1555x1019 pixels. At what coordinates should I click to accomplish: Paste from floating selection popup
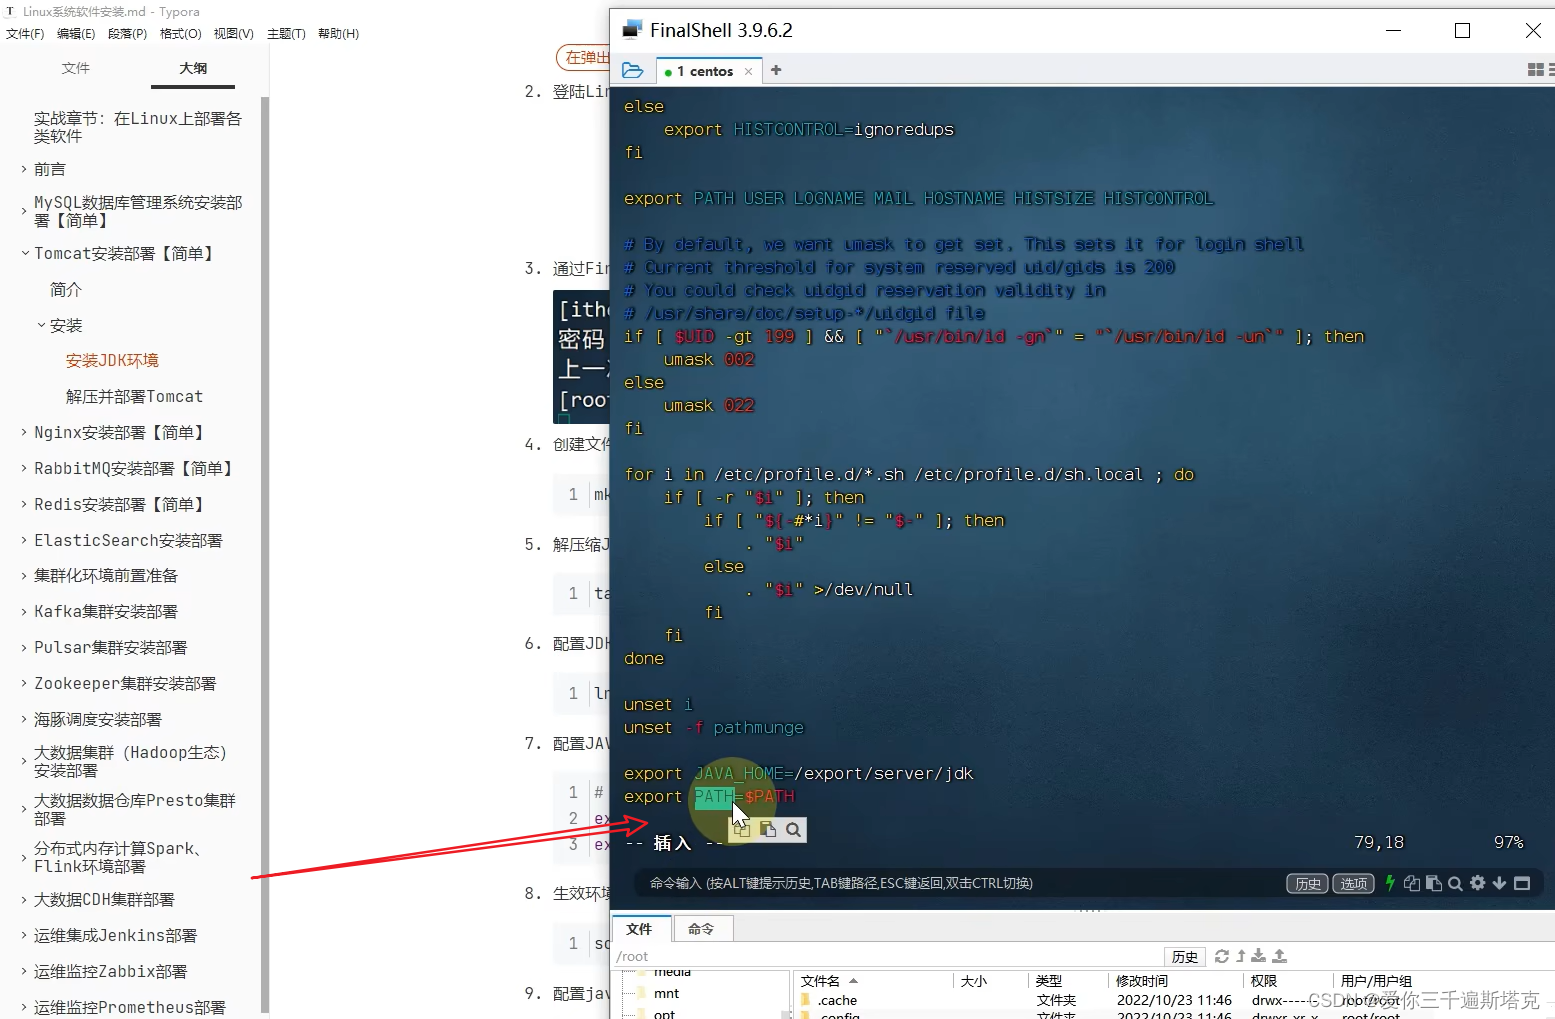[767, 829]
